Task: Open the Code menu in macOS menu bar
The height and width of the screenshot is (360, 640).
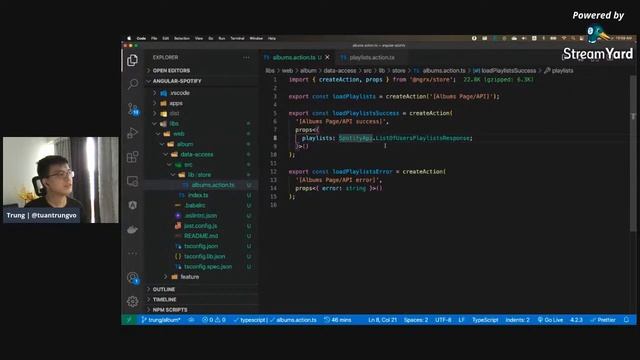Action: pyautogui.click(x=141, y=38)
